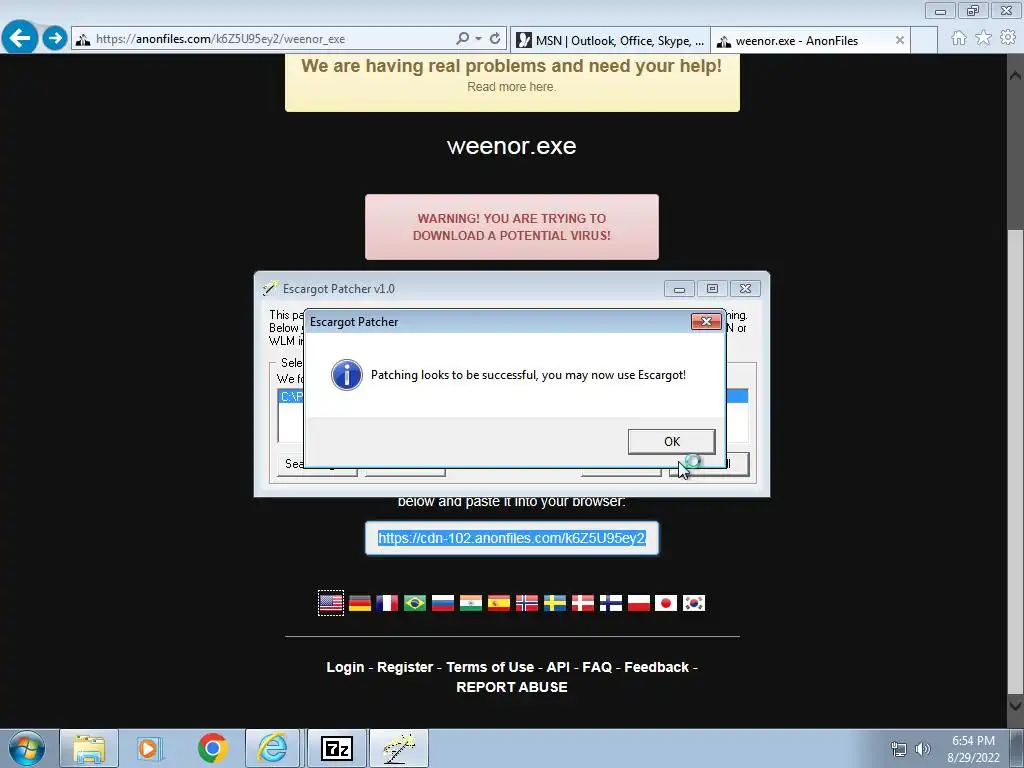
Task: Select the South Korean flag language
Action: click(x=694, y=603)
